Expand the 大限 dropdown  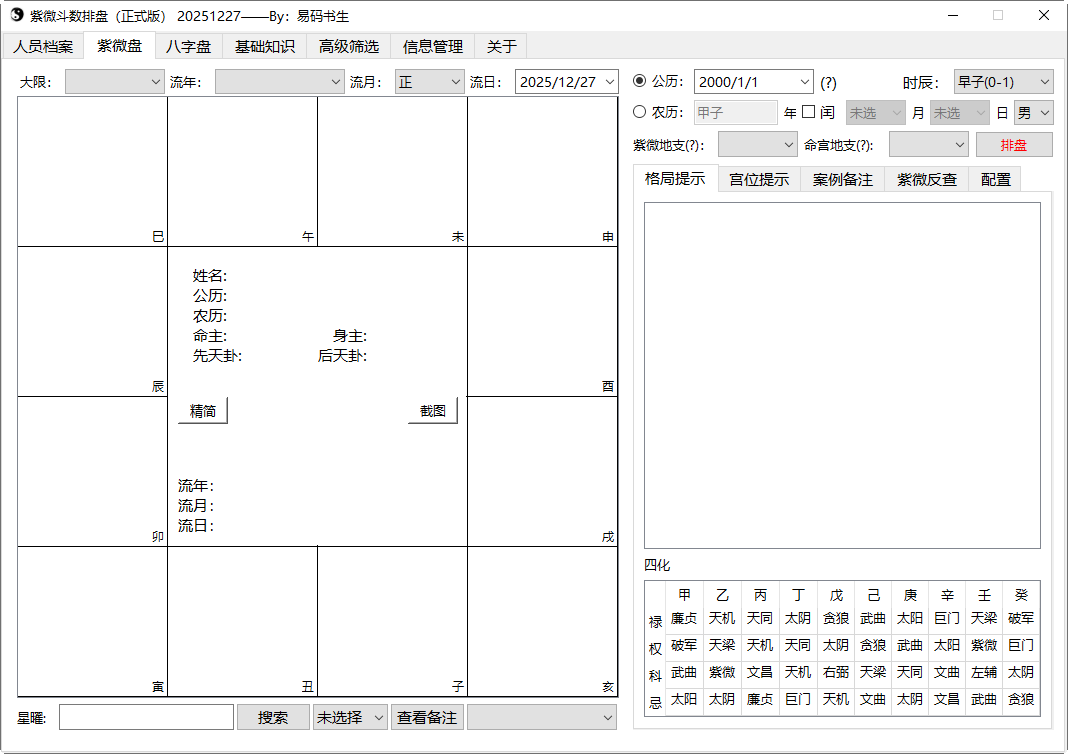pyautogui.click(x=114, y=81)
